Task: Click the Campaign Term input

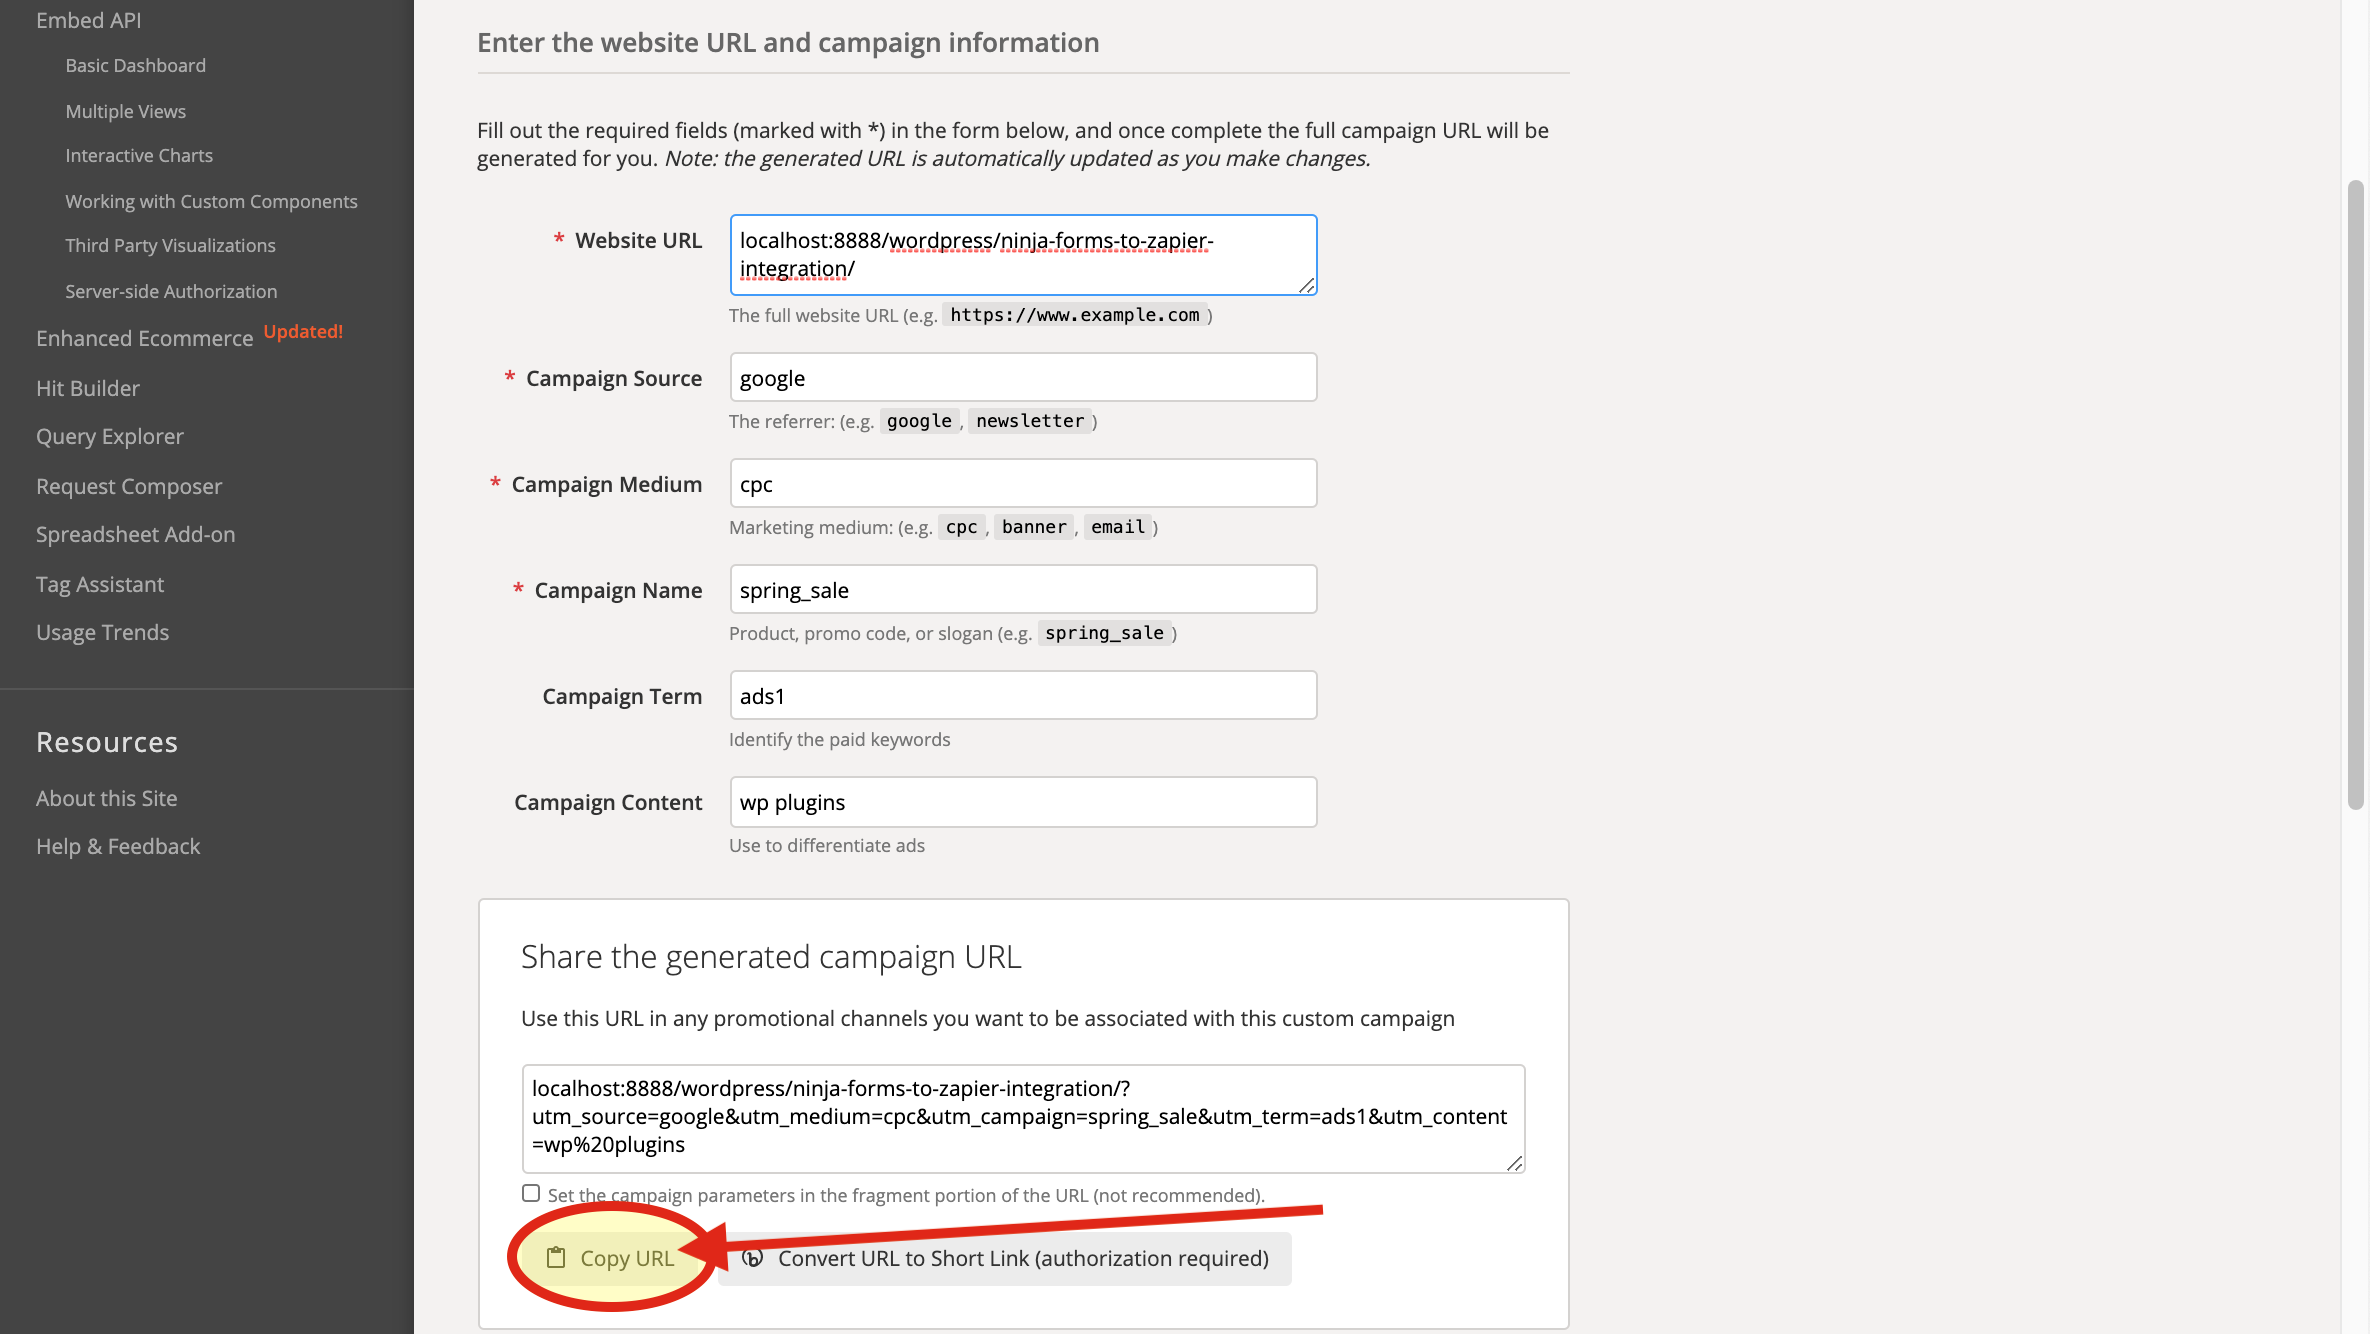Action: pyautogui.click(x=1022, y=696)
